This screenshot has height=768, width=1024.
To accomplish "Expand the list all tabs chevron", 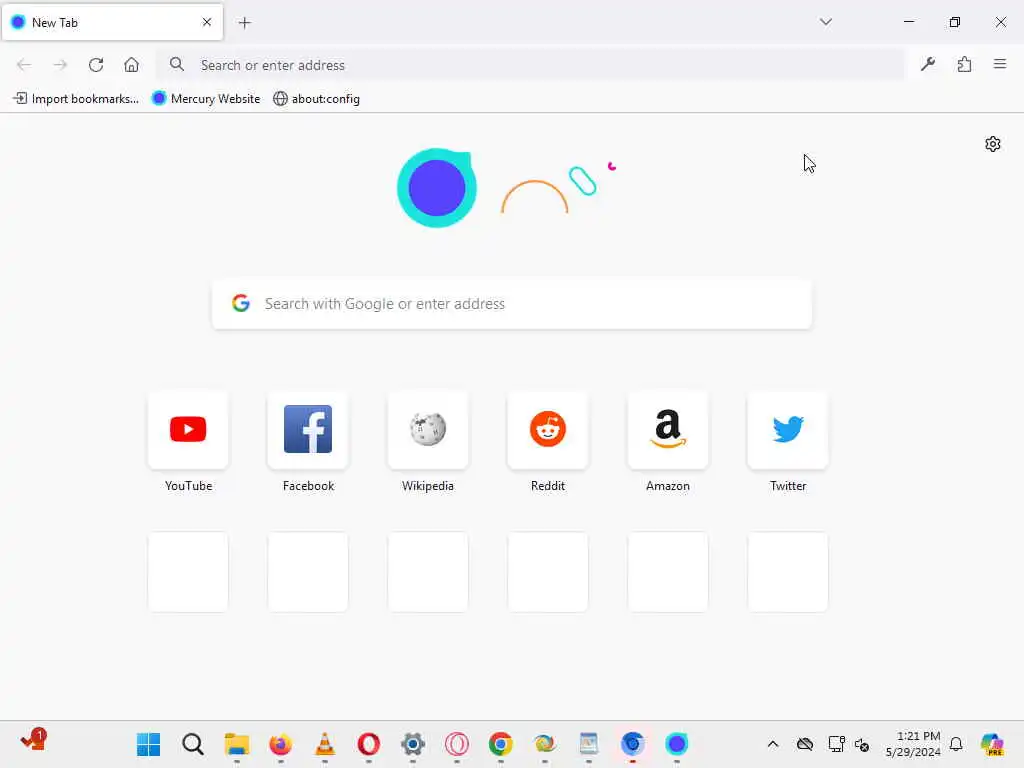I will [x=825, y=22].
